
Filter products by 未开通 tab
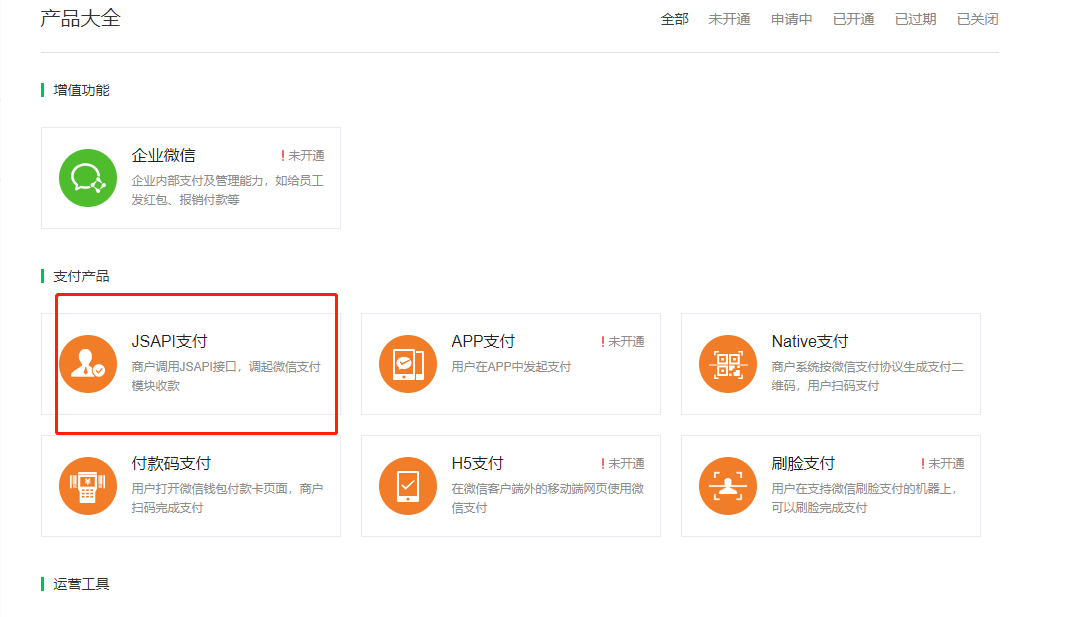[729, 19]
